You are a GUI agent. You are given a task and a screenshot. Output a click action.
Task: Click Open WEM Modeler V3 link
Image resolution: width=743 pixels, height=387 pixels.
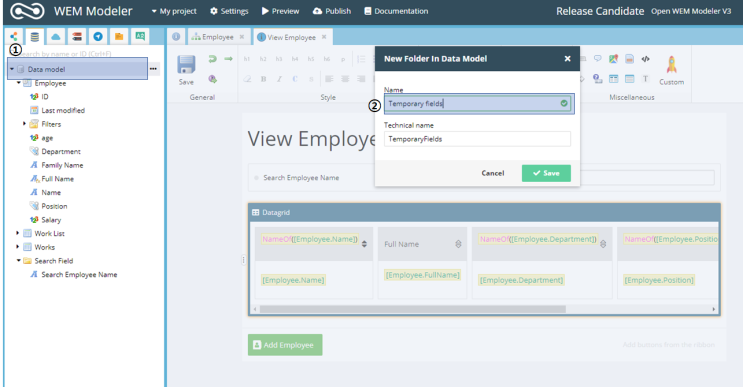tap(691, 11)
